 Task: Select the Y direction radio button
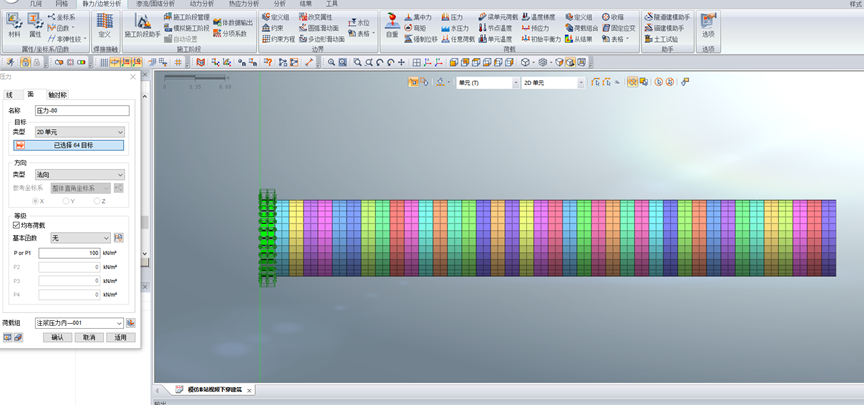pyautogui.click(x=66, y=201)
